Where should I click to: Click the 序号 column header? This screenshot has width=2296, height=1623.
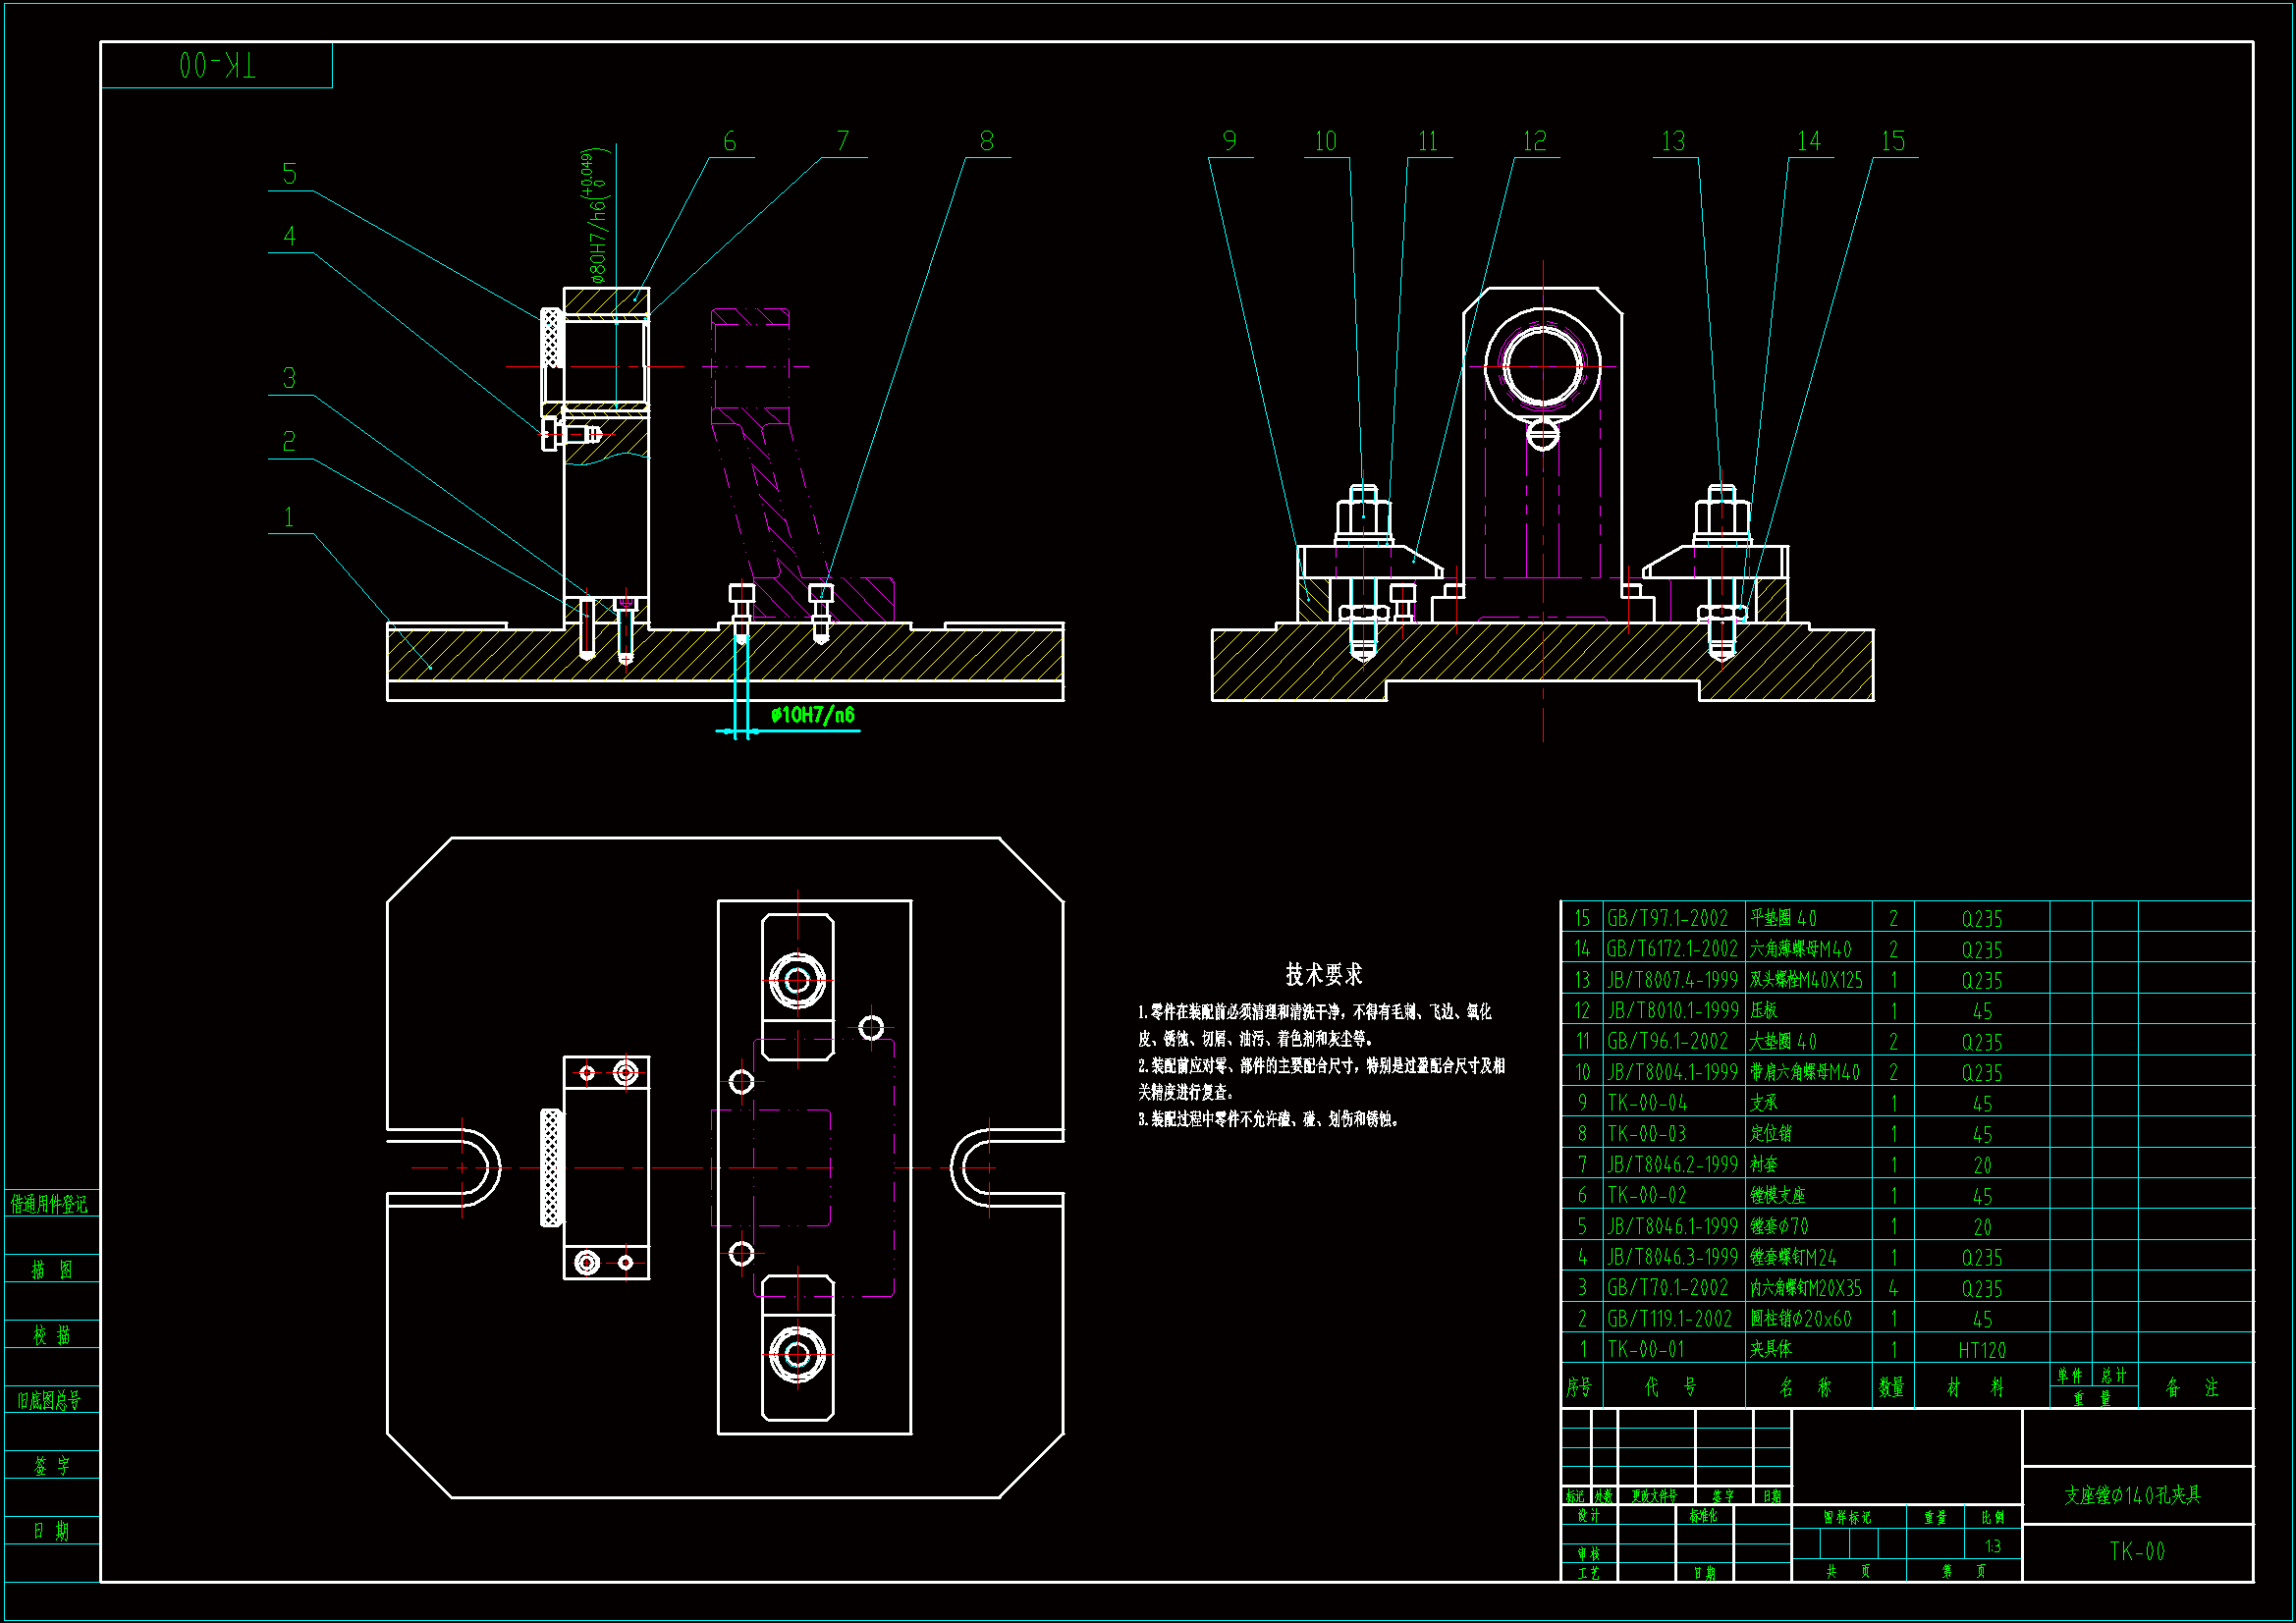coord(1579,1387)
